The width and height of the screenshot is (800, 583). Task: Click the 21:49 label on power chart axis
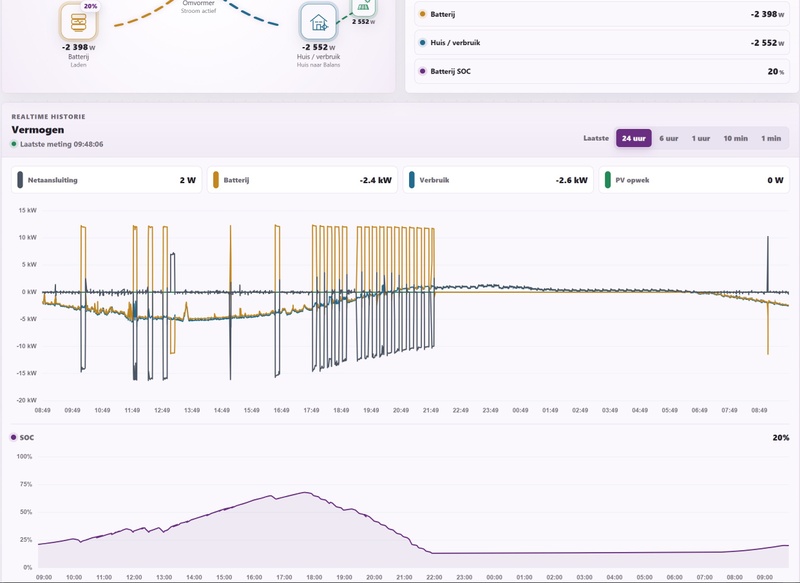tap(431, 410)
